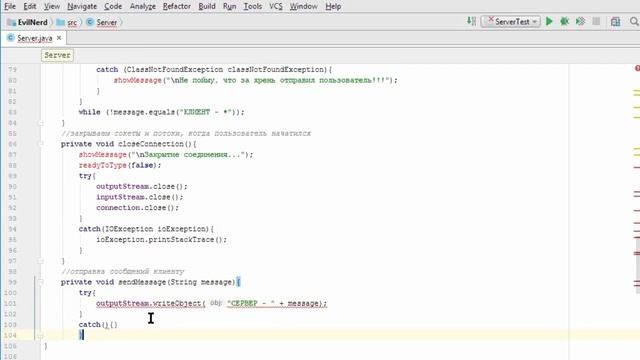
Task: Click line number 99 in the gutter
Action: 12,282
